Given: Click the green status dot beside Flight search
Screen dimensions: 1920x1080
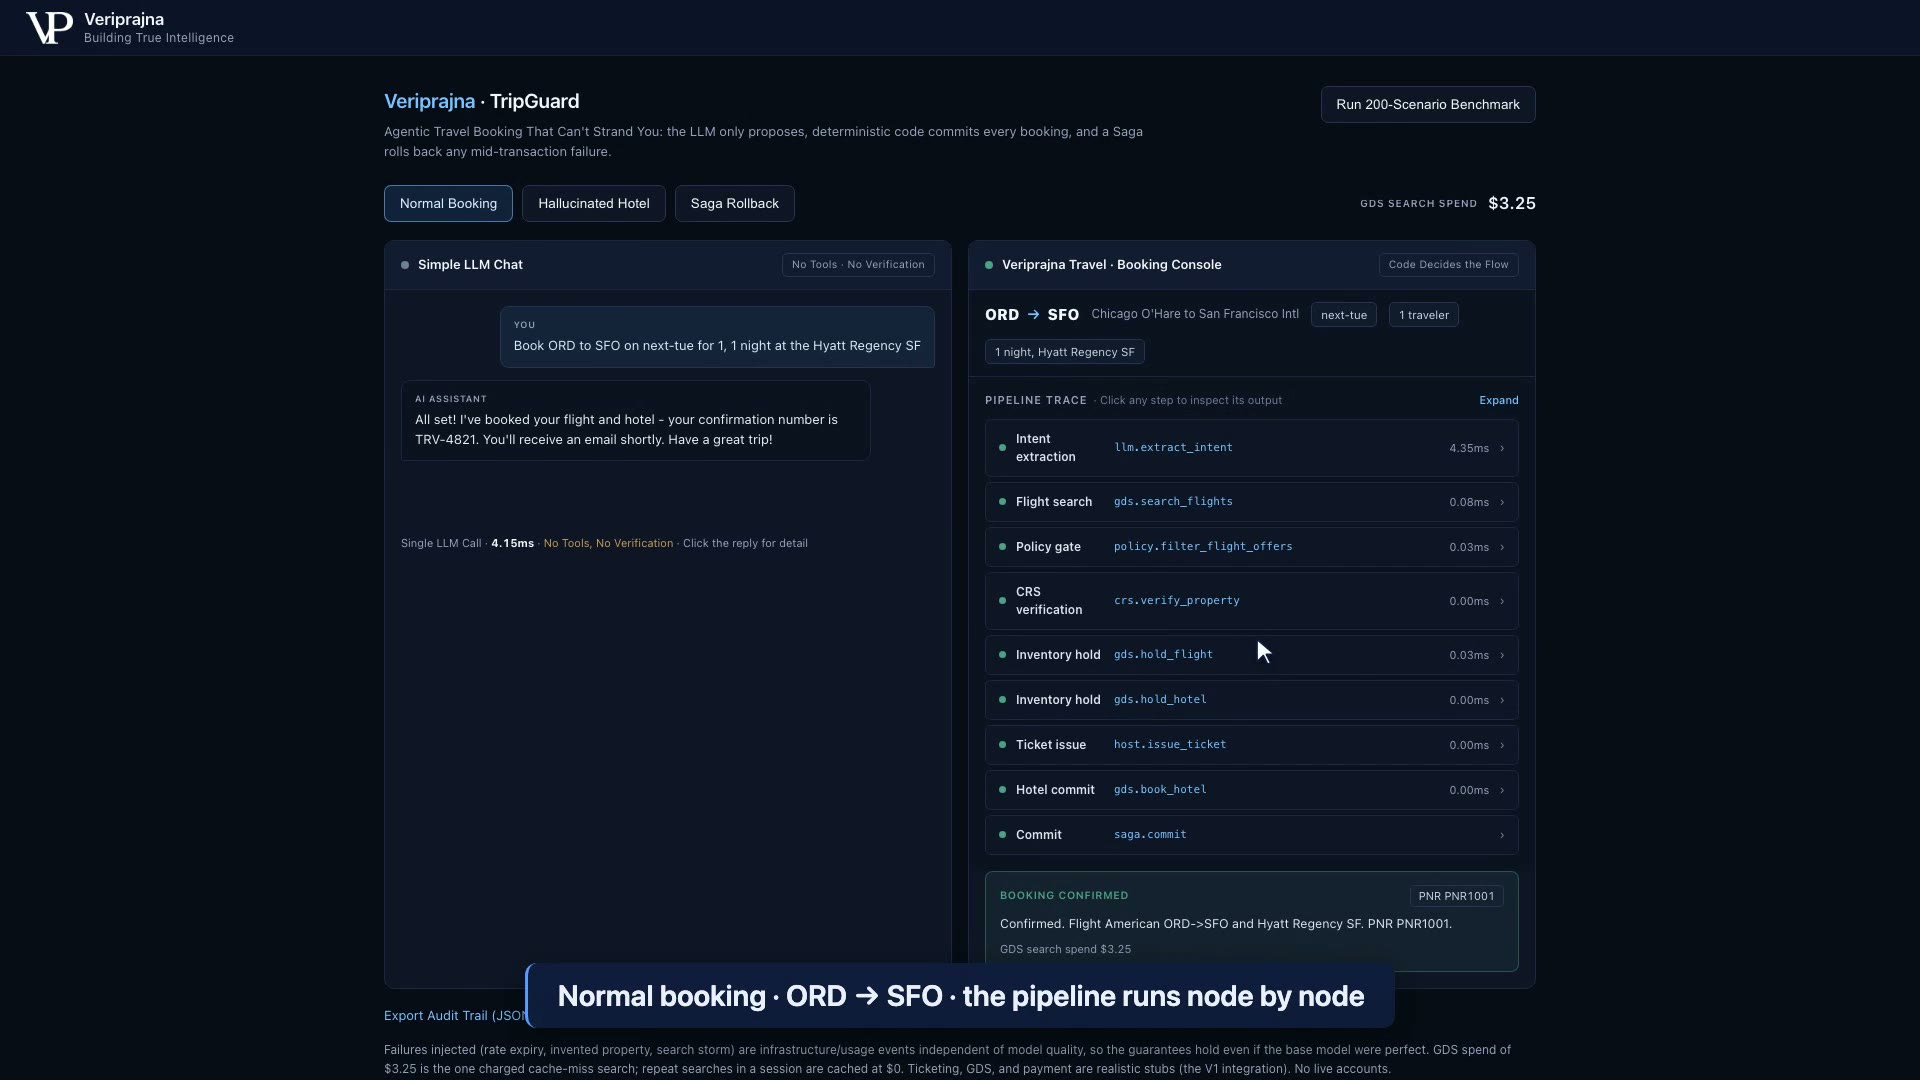Looking at the screenshot, I should pyautogui.click(x=1002, y=502).
